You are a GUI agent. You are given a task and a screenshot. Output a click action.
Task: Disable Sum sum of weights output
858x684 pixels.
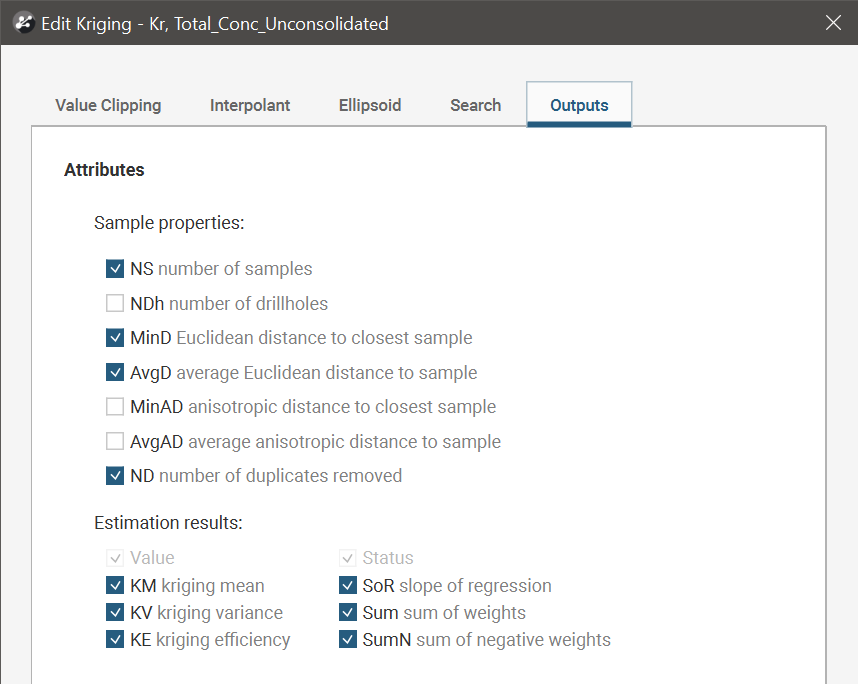348,613
